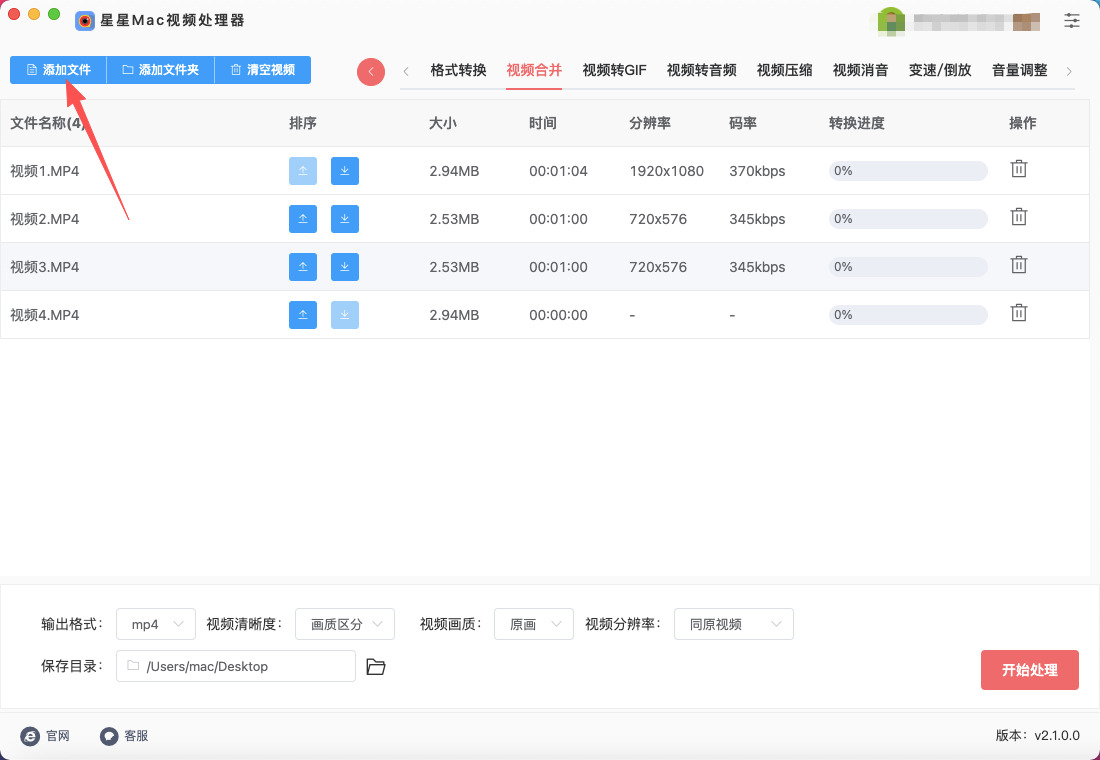This screenshot has width=1100, height=760.
Task: Delete 视频3.MP4 from the list
Action: (1018, 265)
